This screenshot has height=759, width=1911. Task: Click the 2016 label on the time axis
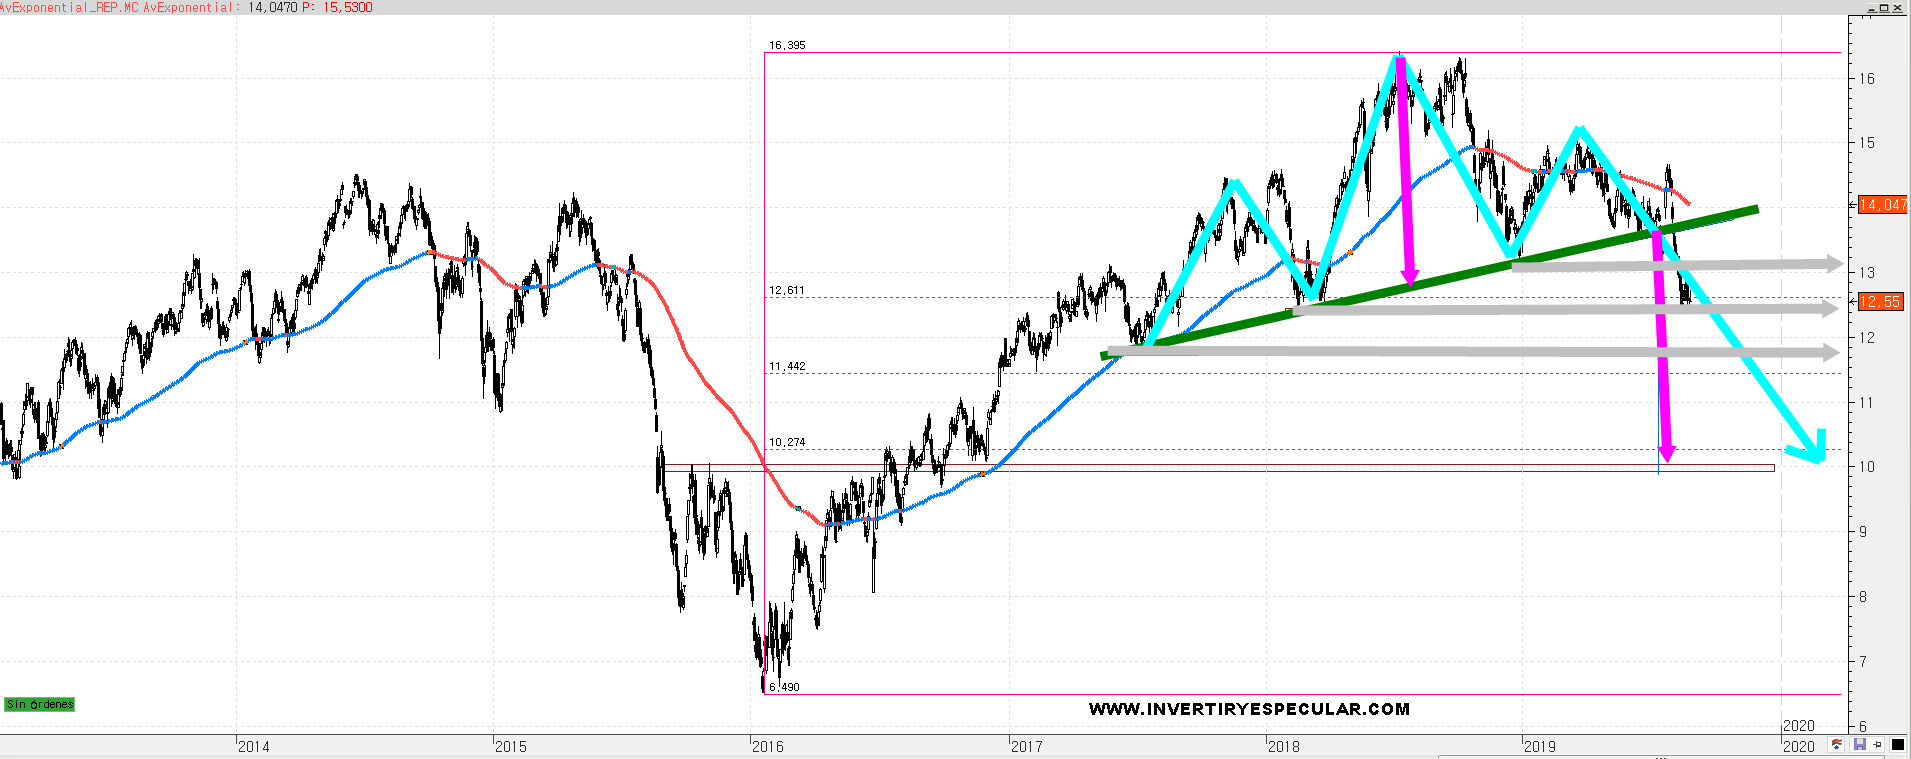click(x=768, y=746)
